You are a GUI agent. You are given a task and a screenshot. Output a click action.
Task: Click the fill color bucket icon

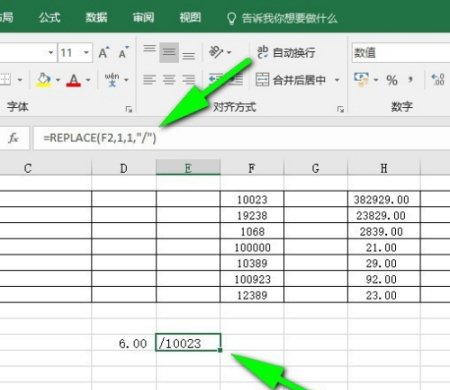tap(44, 80)
